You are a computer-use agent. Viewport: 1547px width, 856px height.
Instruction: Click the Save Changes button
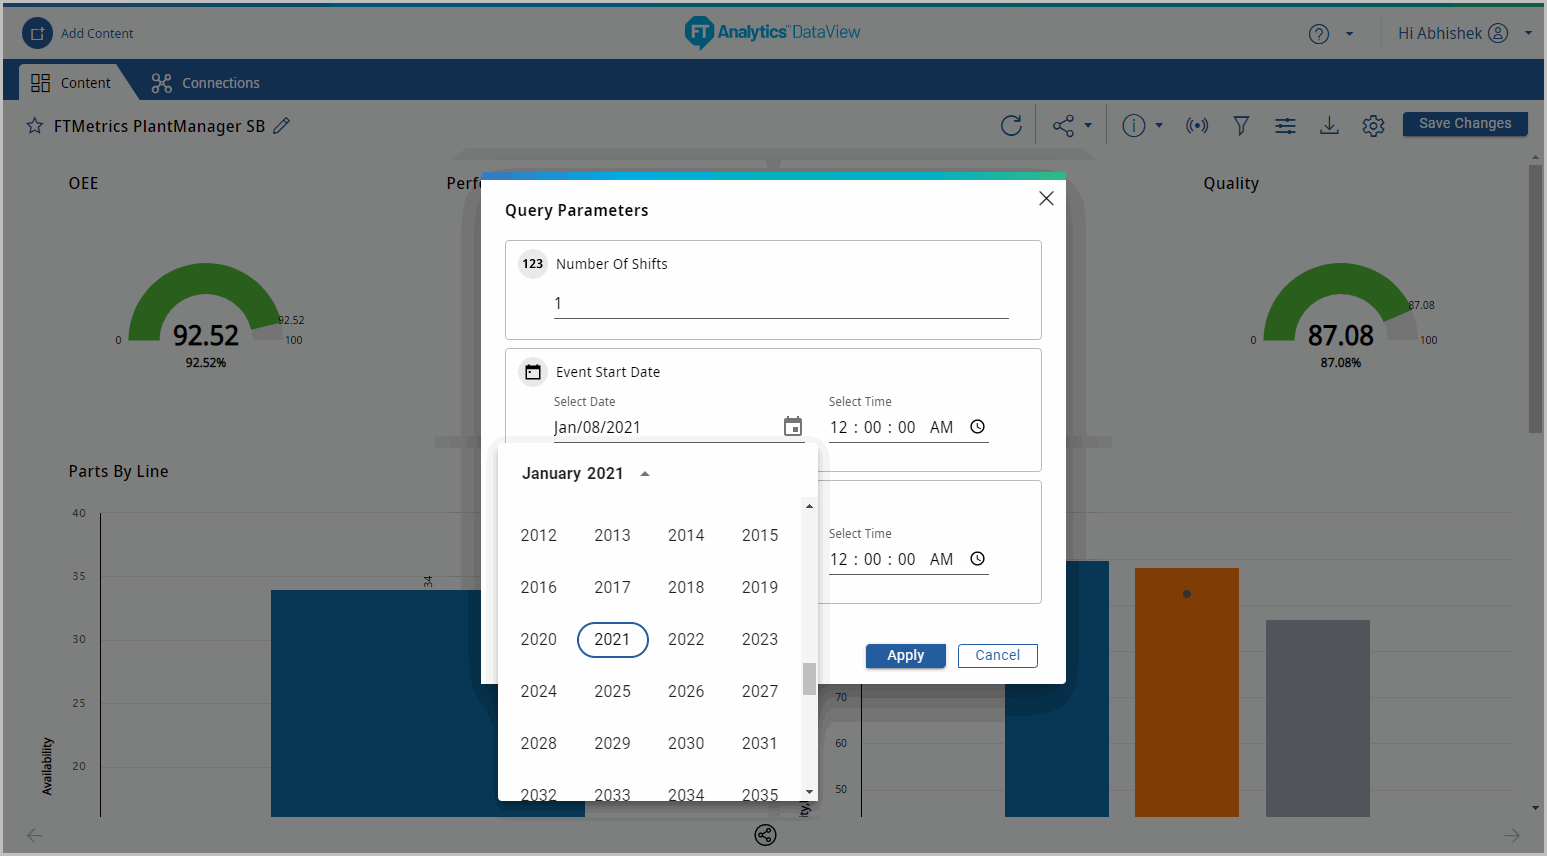(x=1465, y=124)
